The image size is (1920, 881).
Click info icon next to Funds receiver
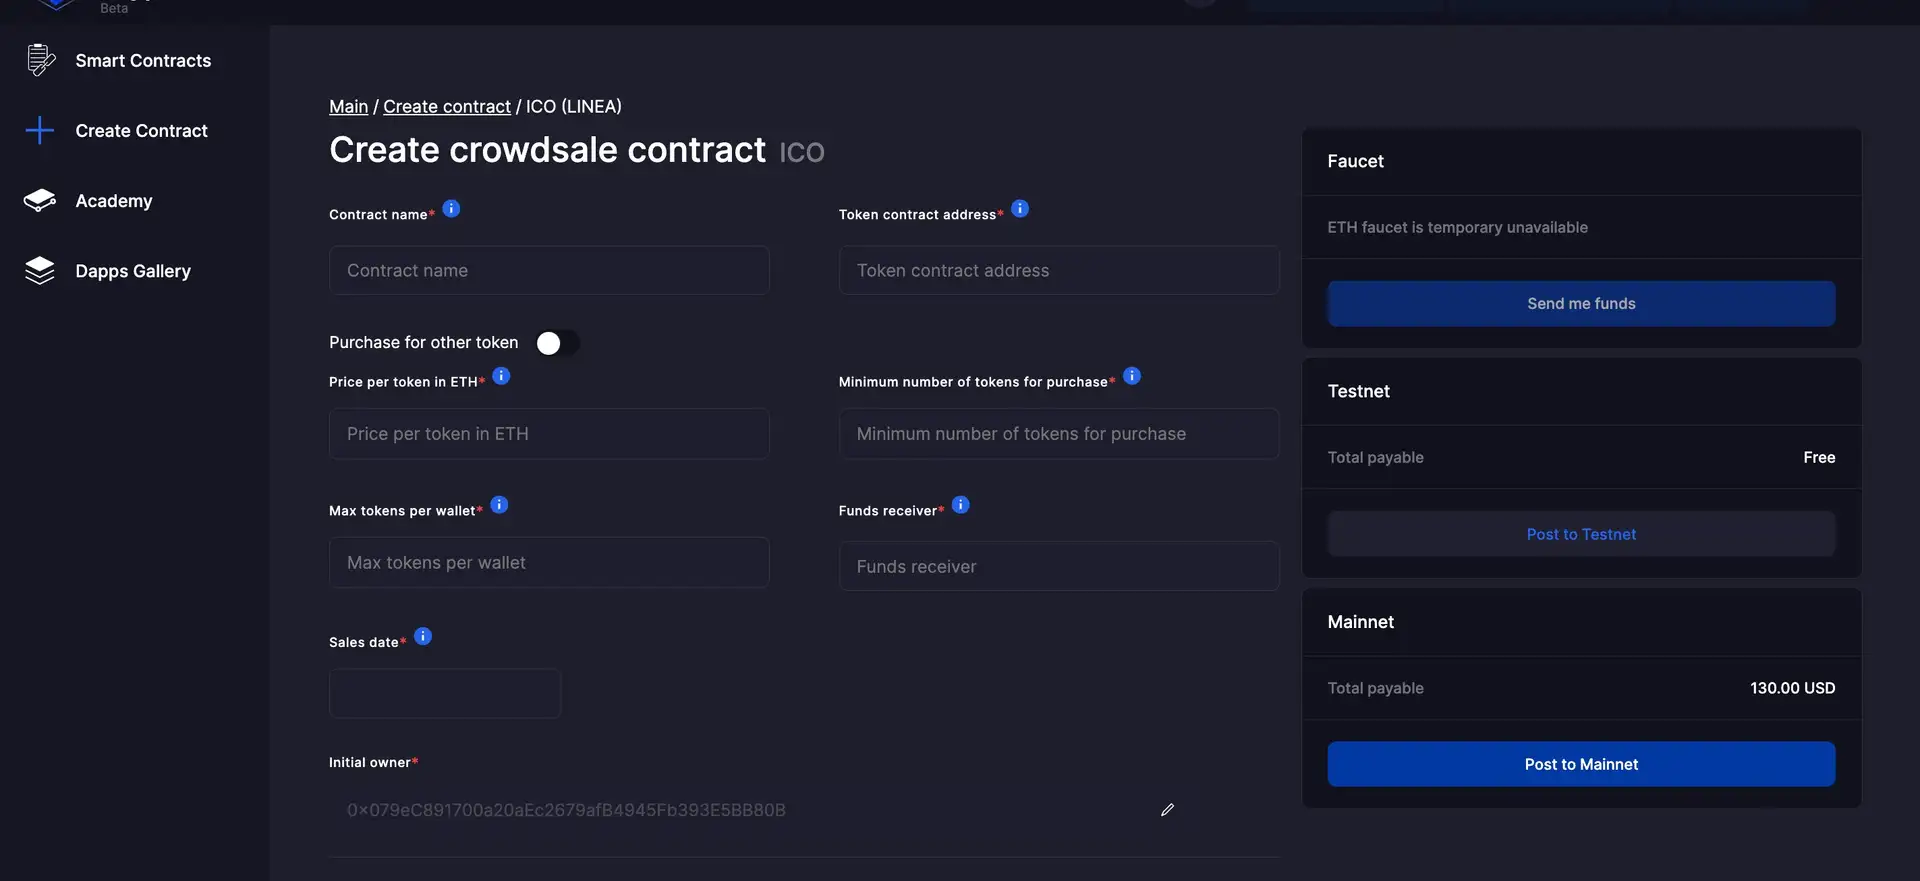tap(960, 504)
